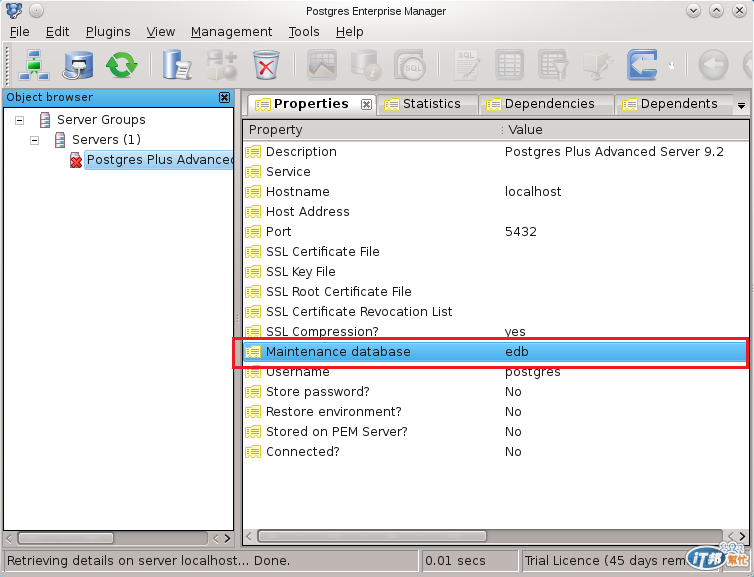
Task: Switch to the Properties tab
Action: 311,104
